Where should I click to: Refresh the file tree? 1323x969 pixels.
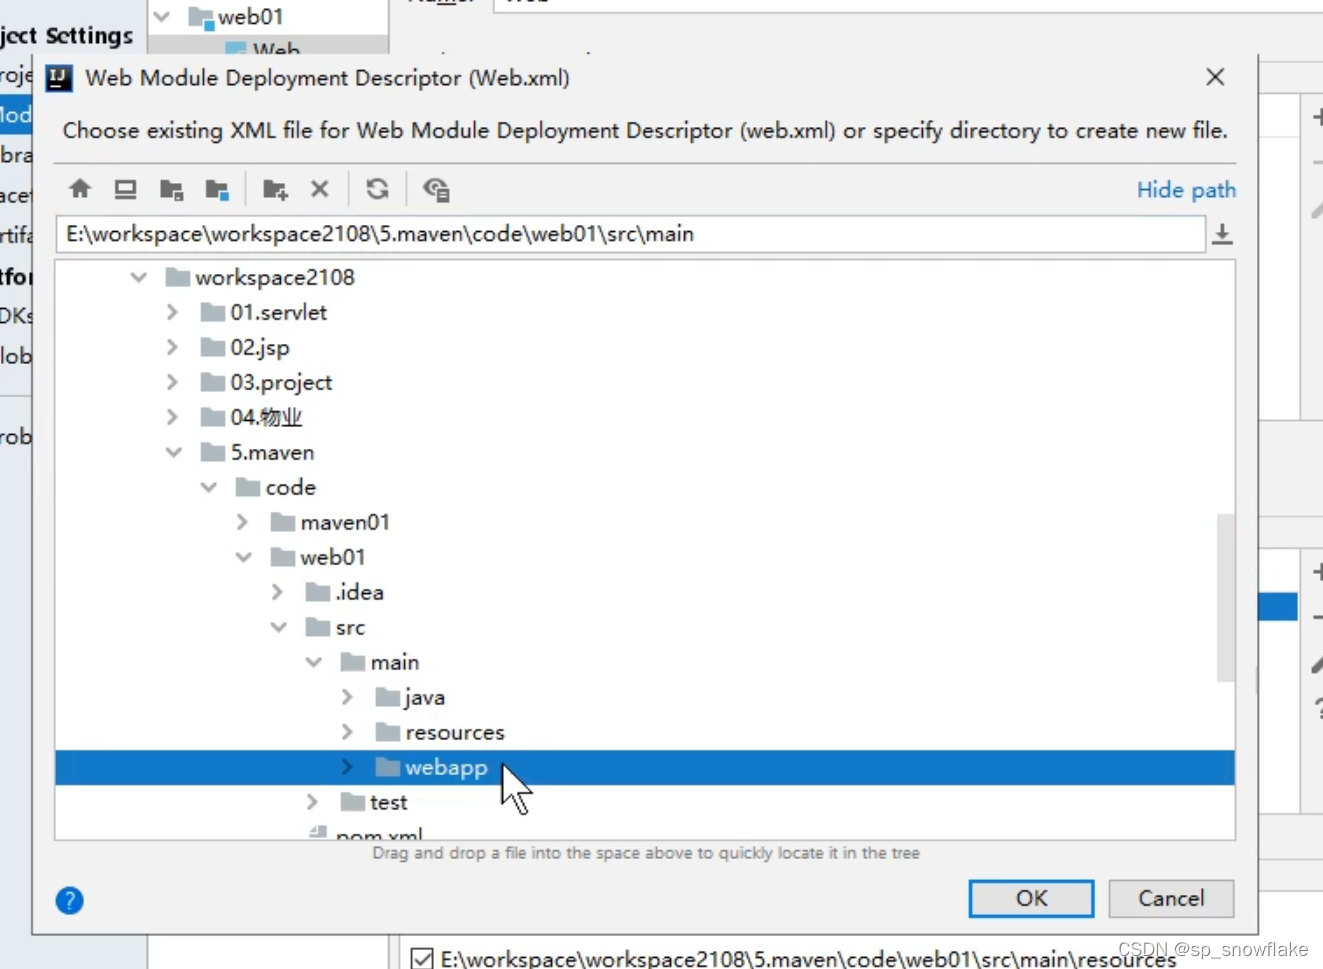pos(377,189)
